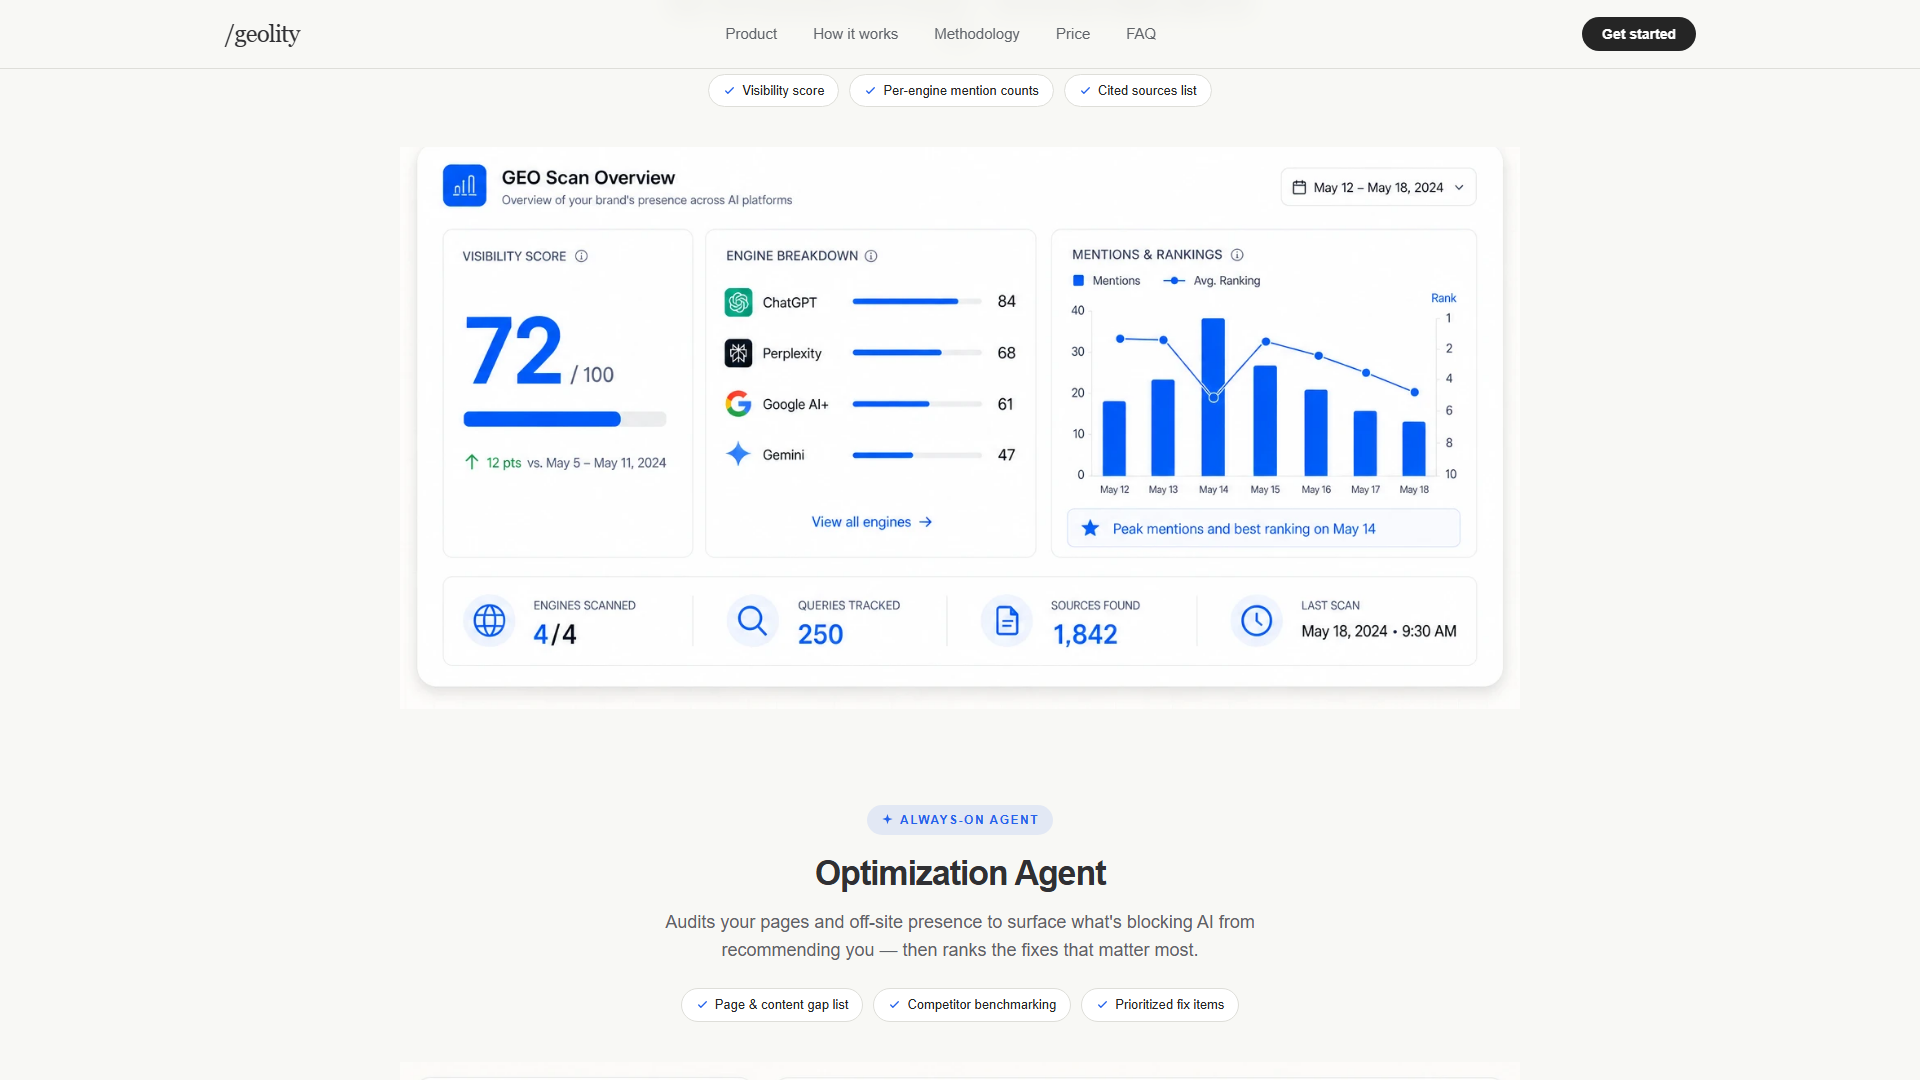Click the ChatGPT score bar

(x=917, y=301)
